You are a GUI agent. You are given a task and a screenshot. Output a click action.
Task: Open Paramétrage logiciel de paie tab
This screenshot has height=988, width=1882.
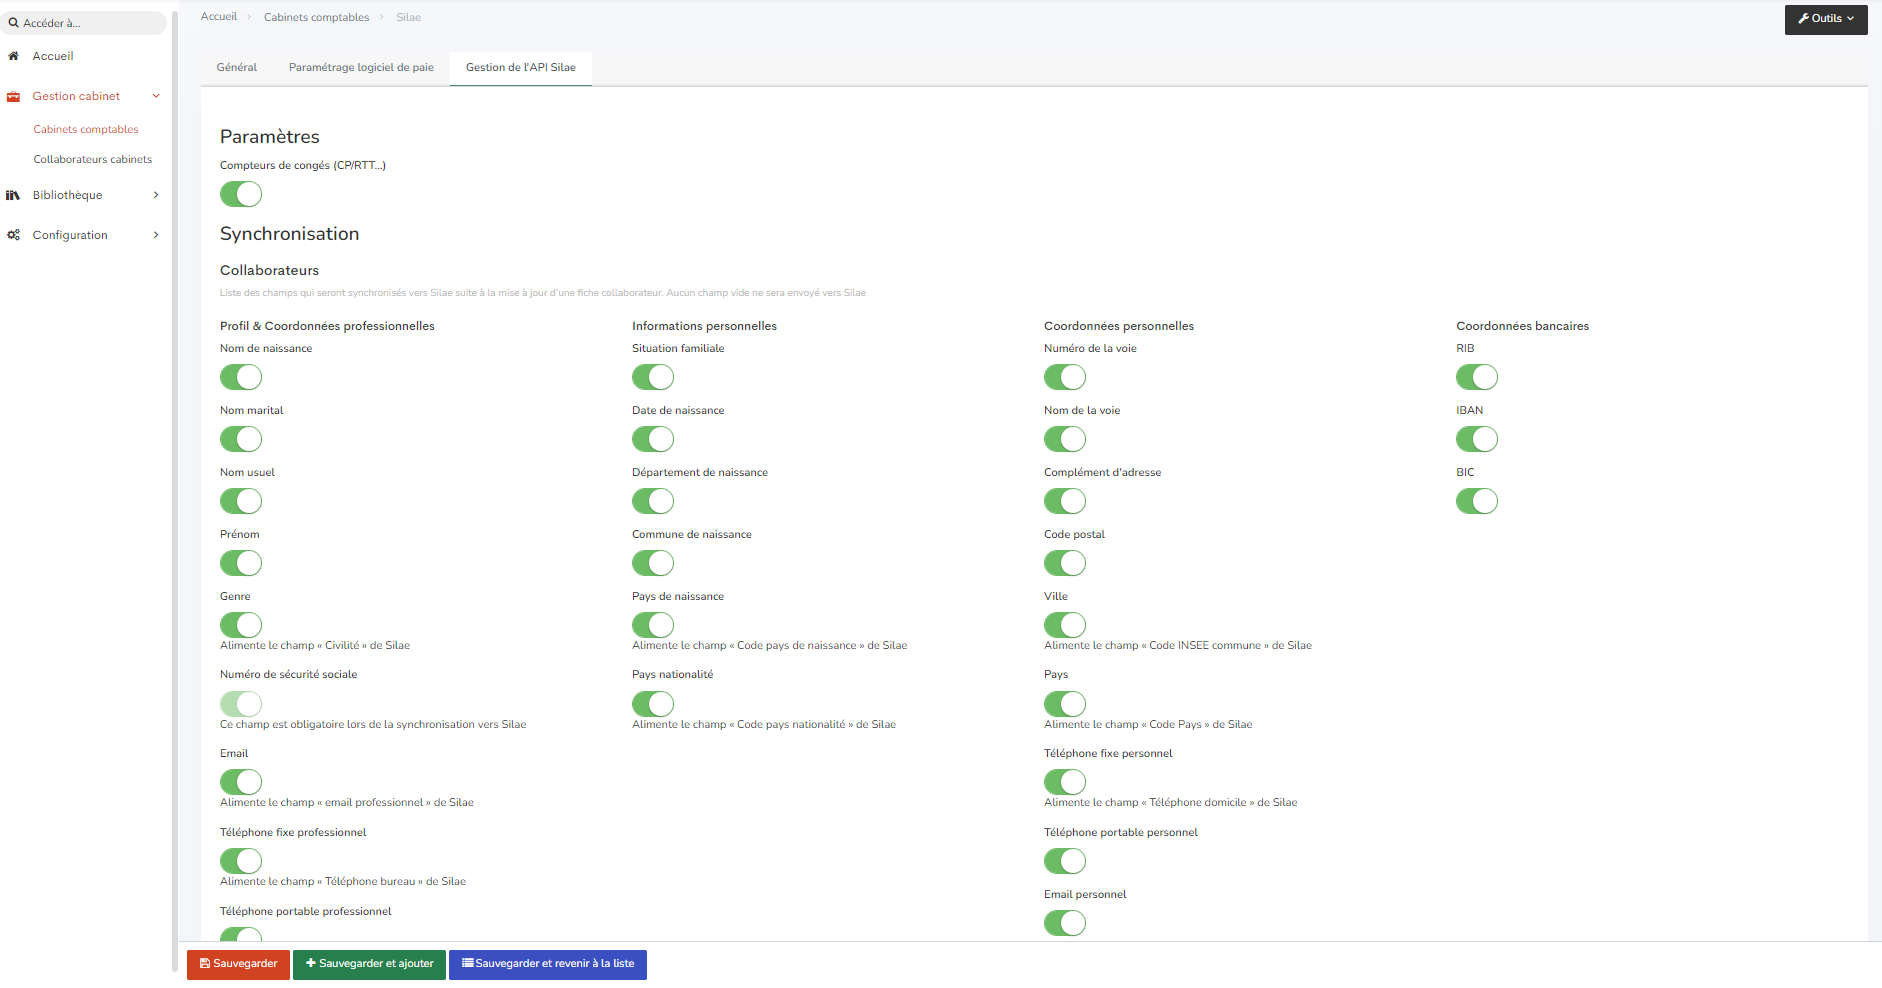tap(361, 68)
